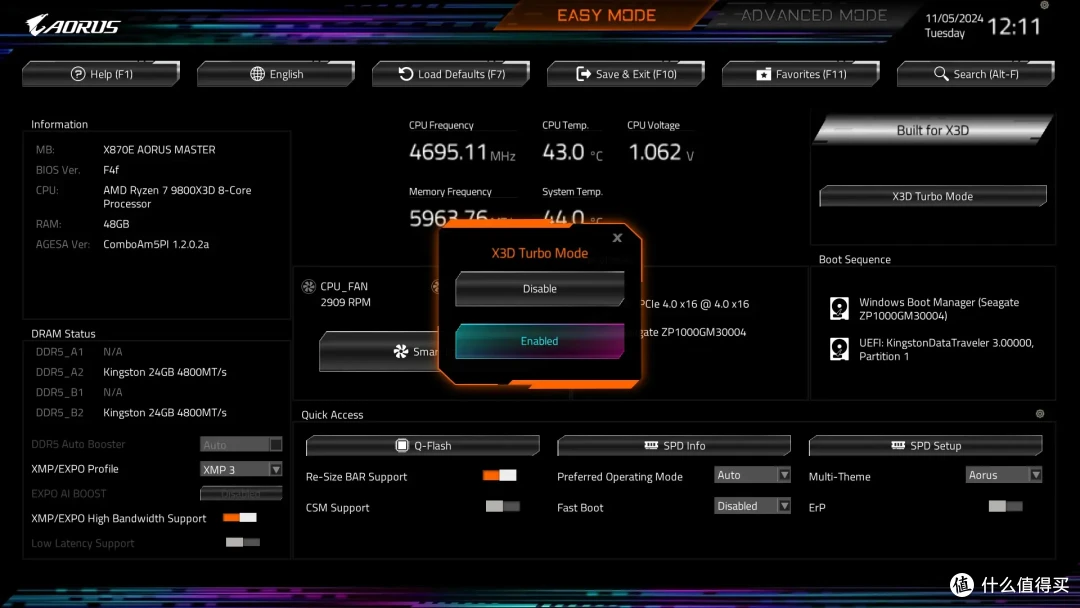Click ComboAm5PI 1.2.0.2a AGESA version
Viewport: 1080px width, 608px height.
point(156,244)
